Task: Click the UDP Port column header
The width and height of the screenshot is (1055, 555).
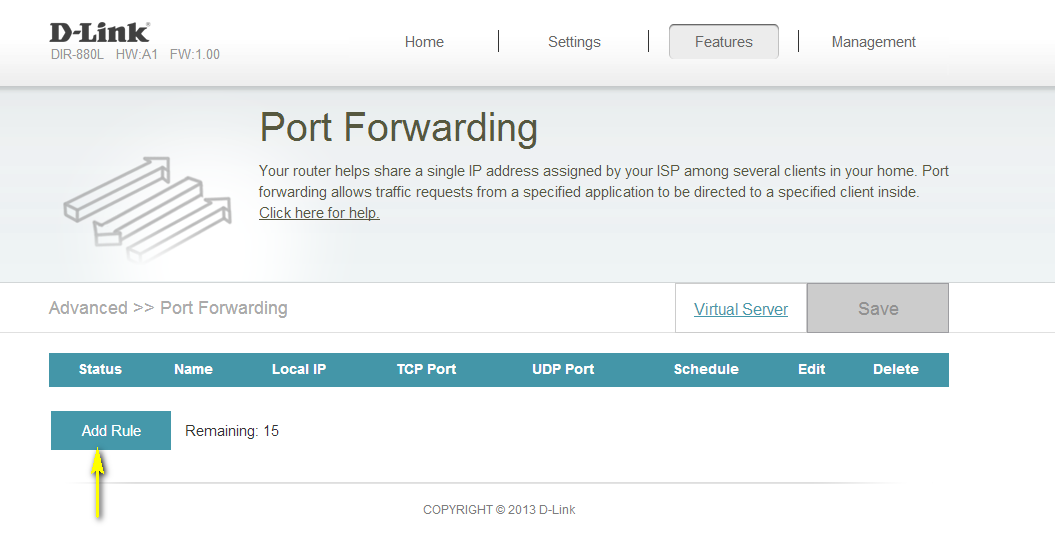Action: tap(563, 369)
